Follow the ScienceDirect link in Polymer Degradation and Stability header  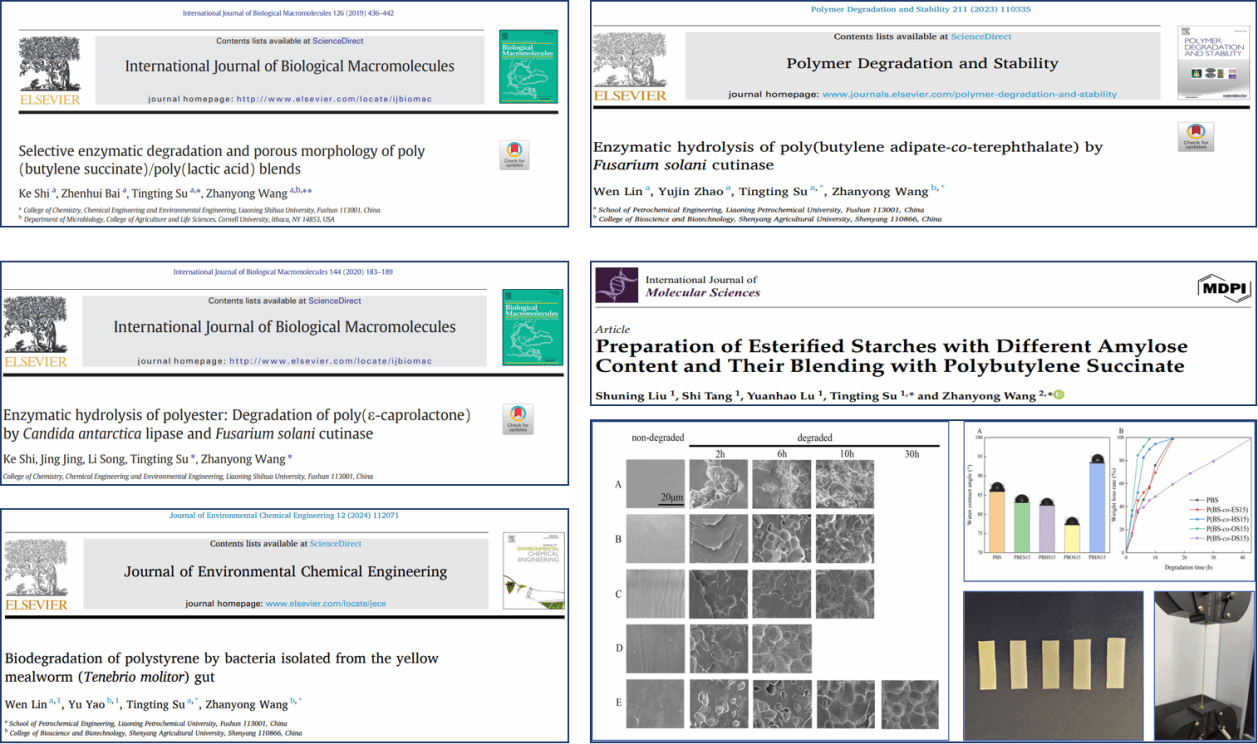[980, 37]
